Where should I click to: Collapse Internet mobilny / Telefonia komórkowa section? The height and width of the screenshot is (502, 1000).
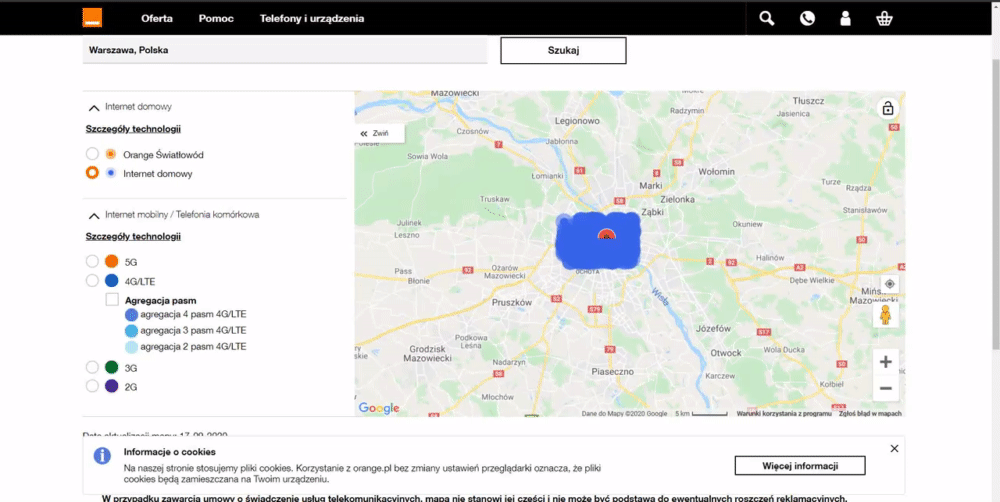point(94,216)
